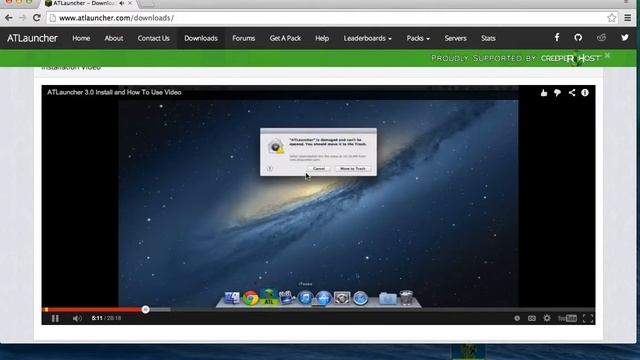Open the About nav item

point(113,38)
